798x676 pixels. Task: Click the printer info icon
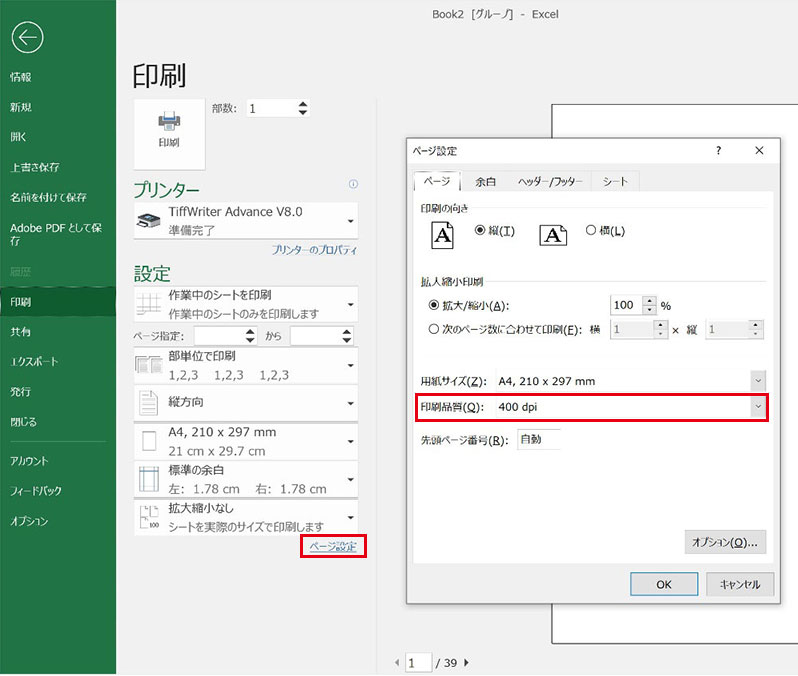tap(353, 185)
